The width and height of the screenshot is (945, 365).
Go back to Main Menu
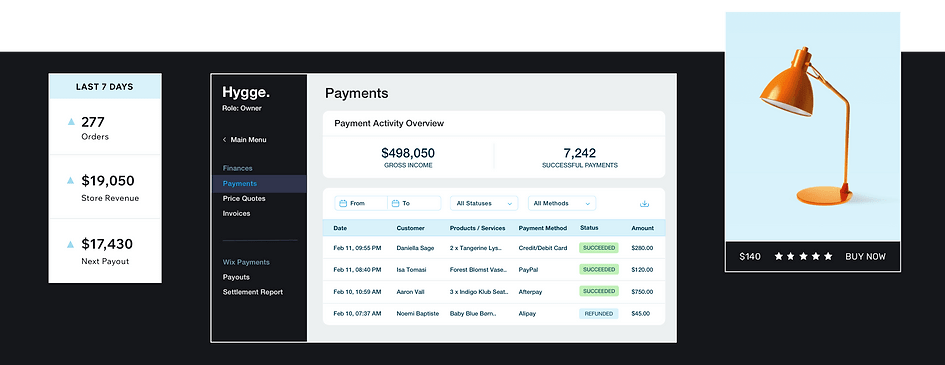tap(248, 140)
